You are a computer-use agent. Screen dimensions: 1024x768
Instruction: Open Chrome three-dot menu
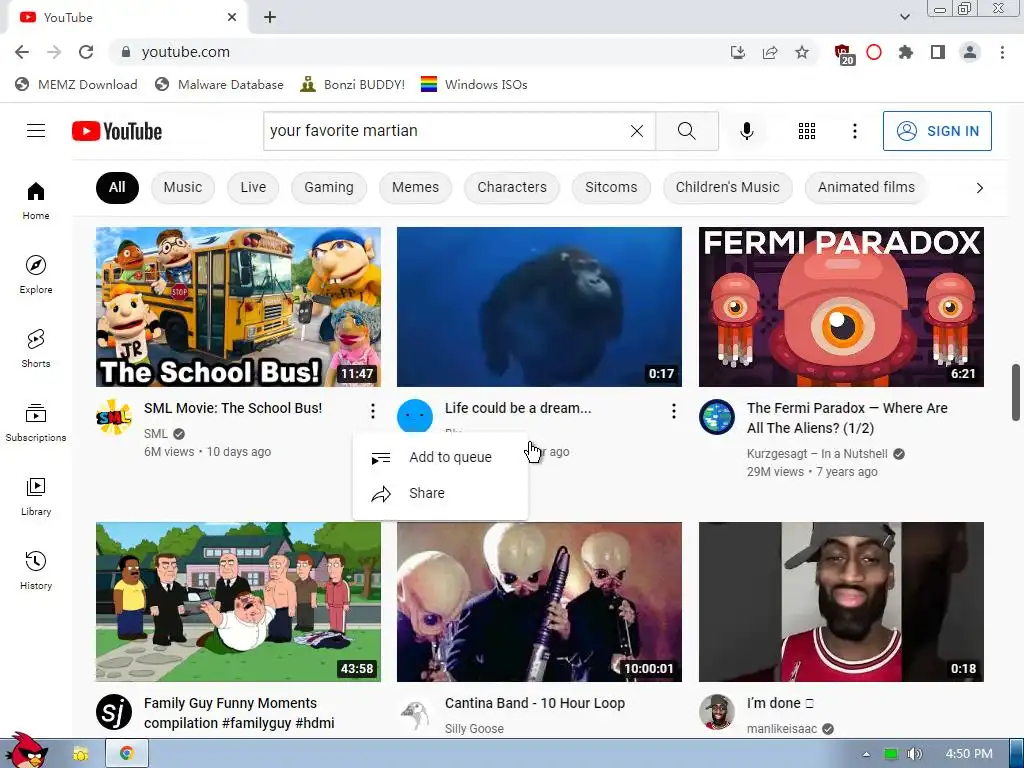pos(1002,52)
